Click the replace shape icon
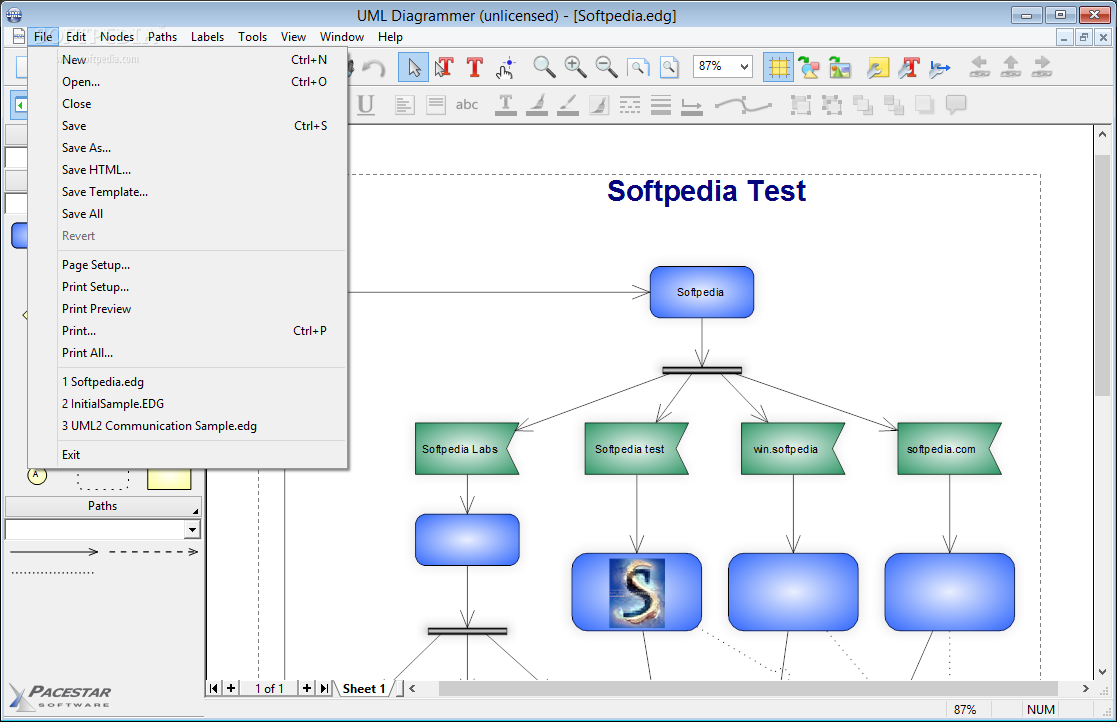The height and width of the screenshot is (722, 1117). [809, 68]
